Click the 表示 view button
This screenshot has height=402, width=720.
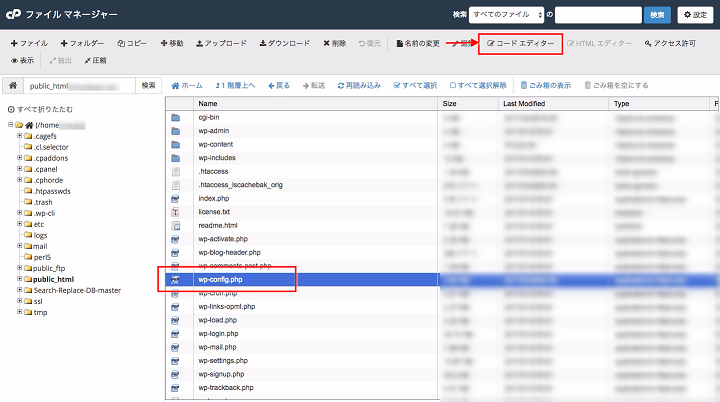pos(22,60)
